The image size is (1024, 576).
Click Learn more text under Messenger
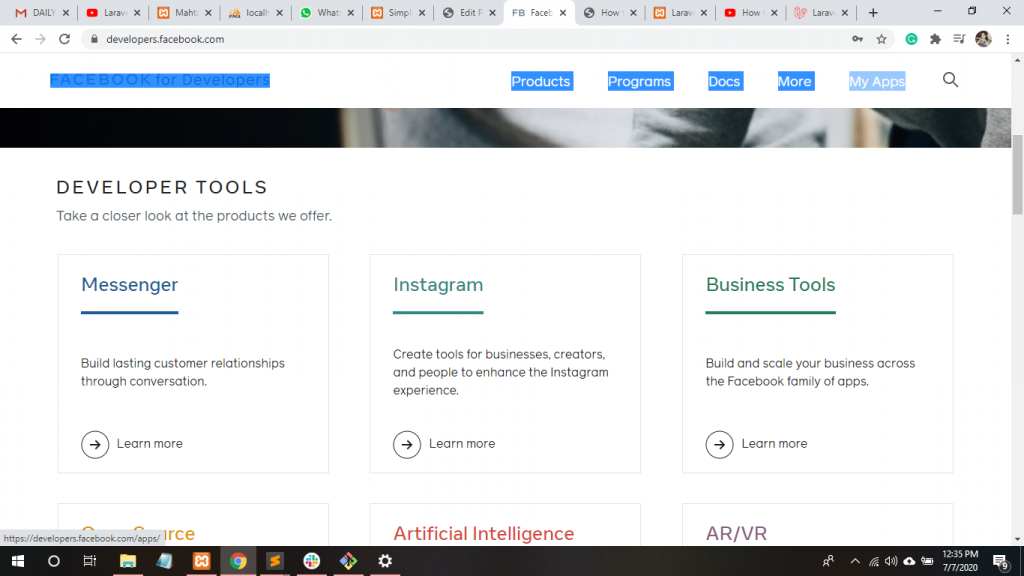pos(150,443)
